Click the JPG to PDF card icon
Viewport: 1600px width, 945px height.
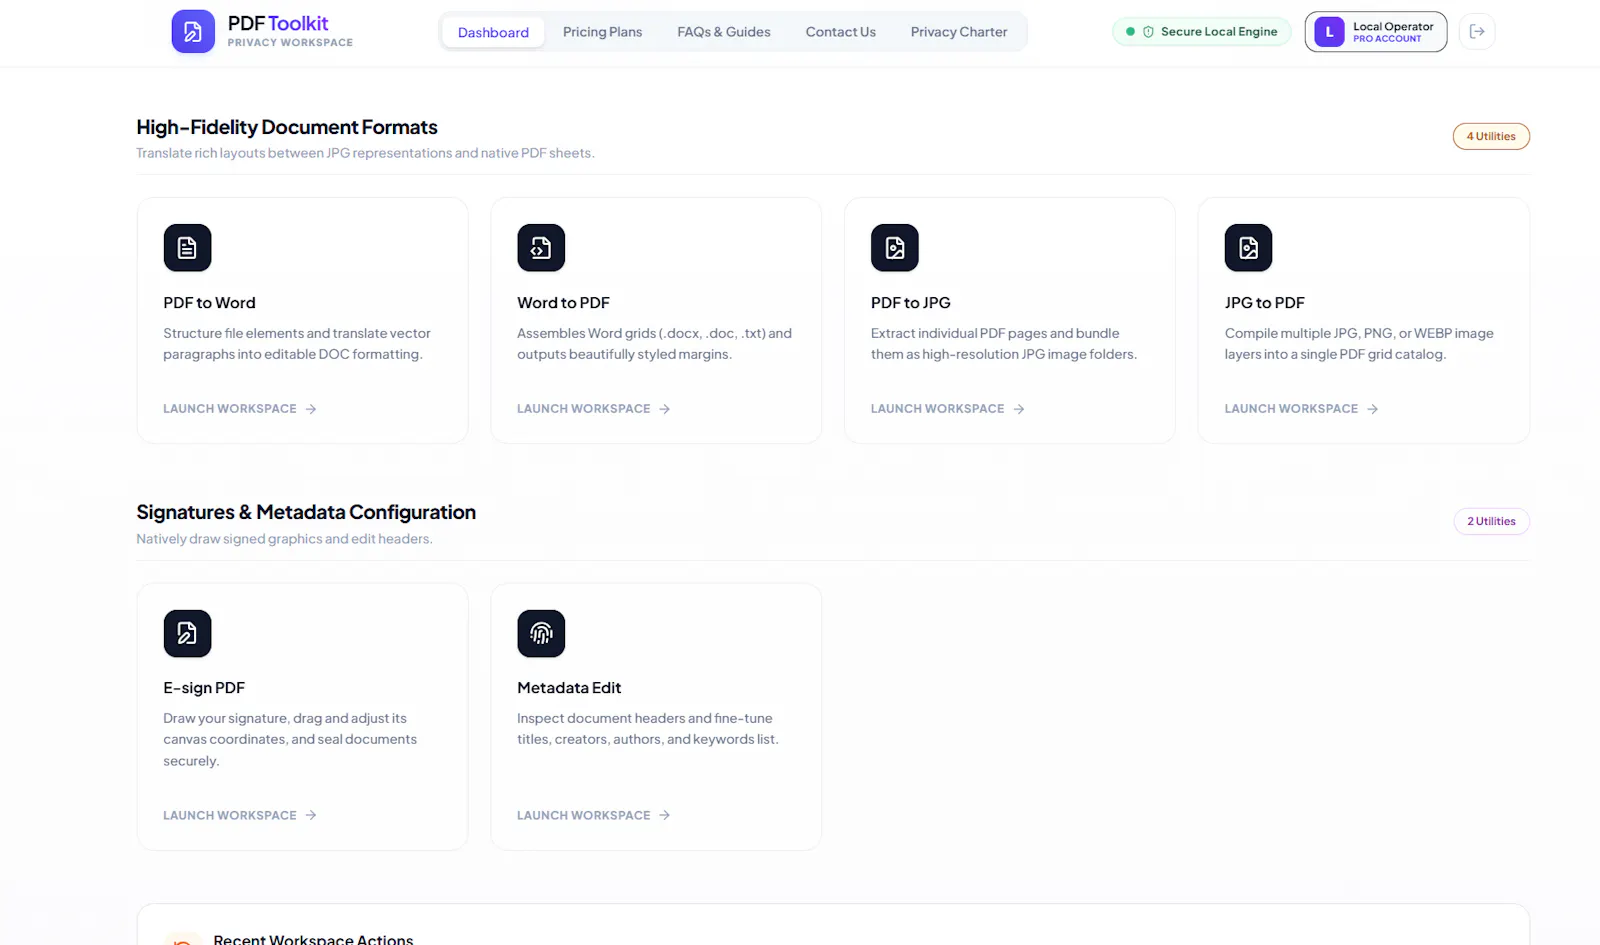(x=1249, y=248)
